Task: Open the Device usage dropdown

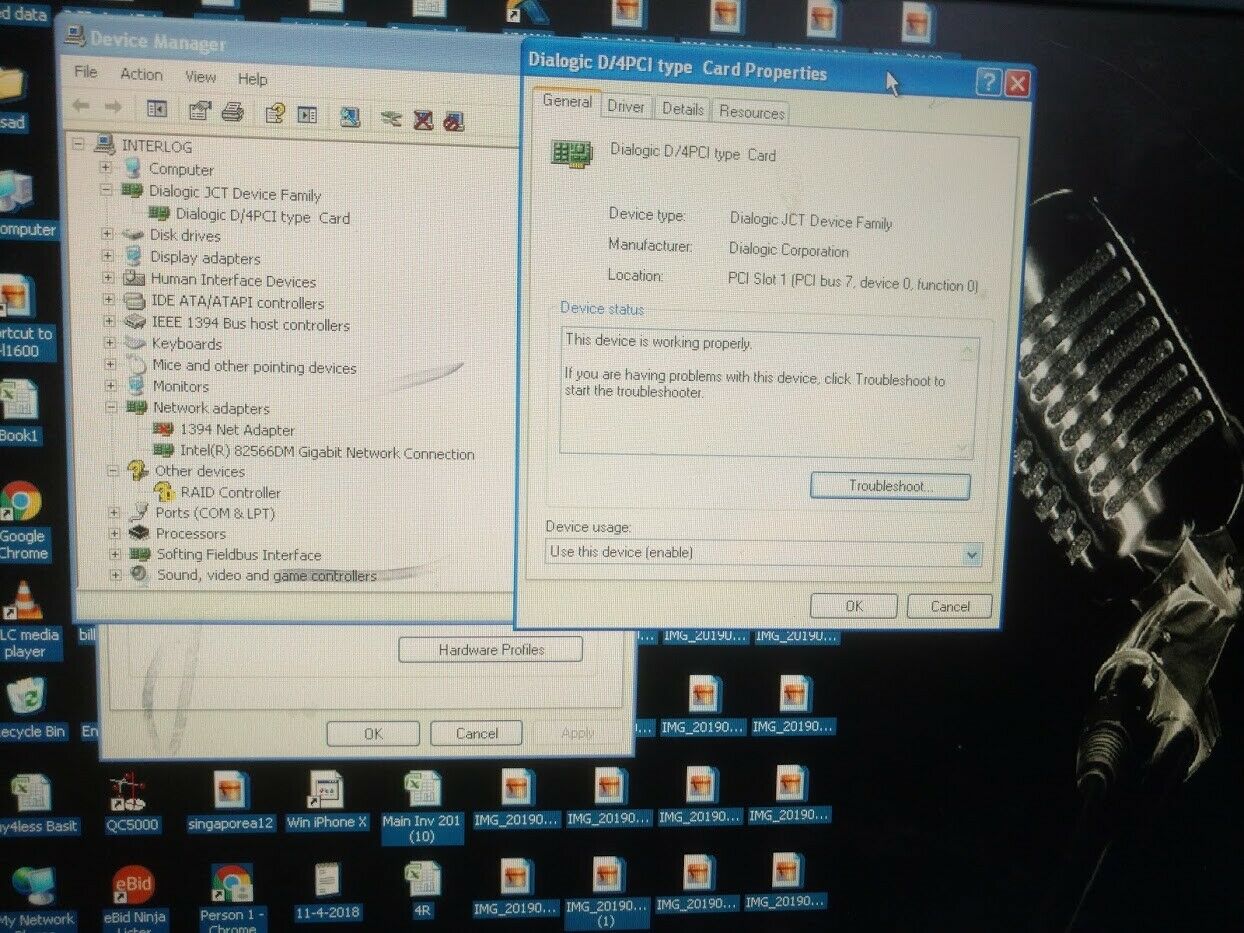Action: point(971,554)
